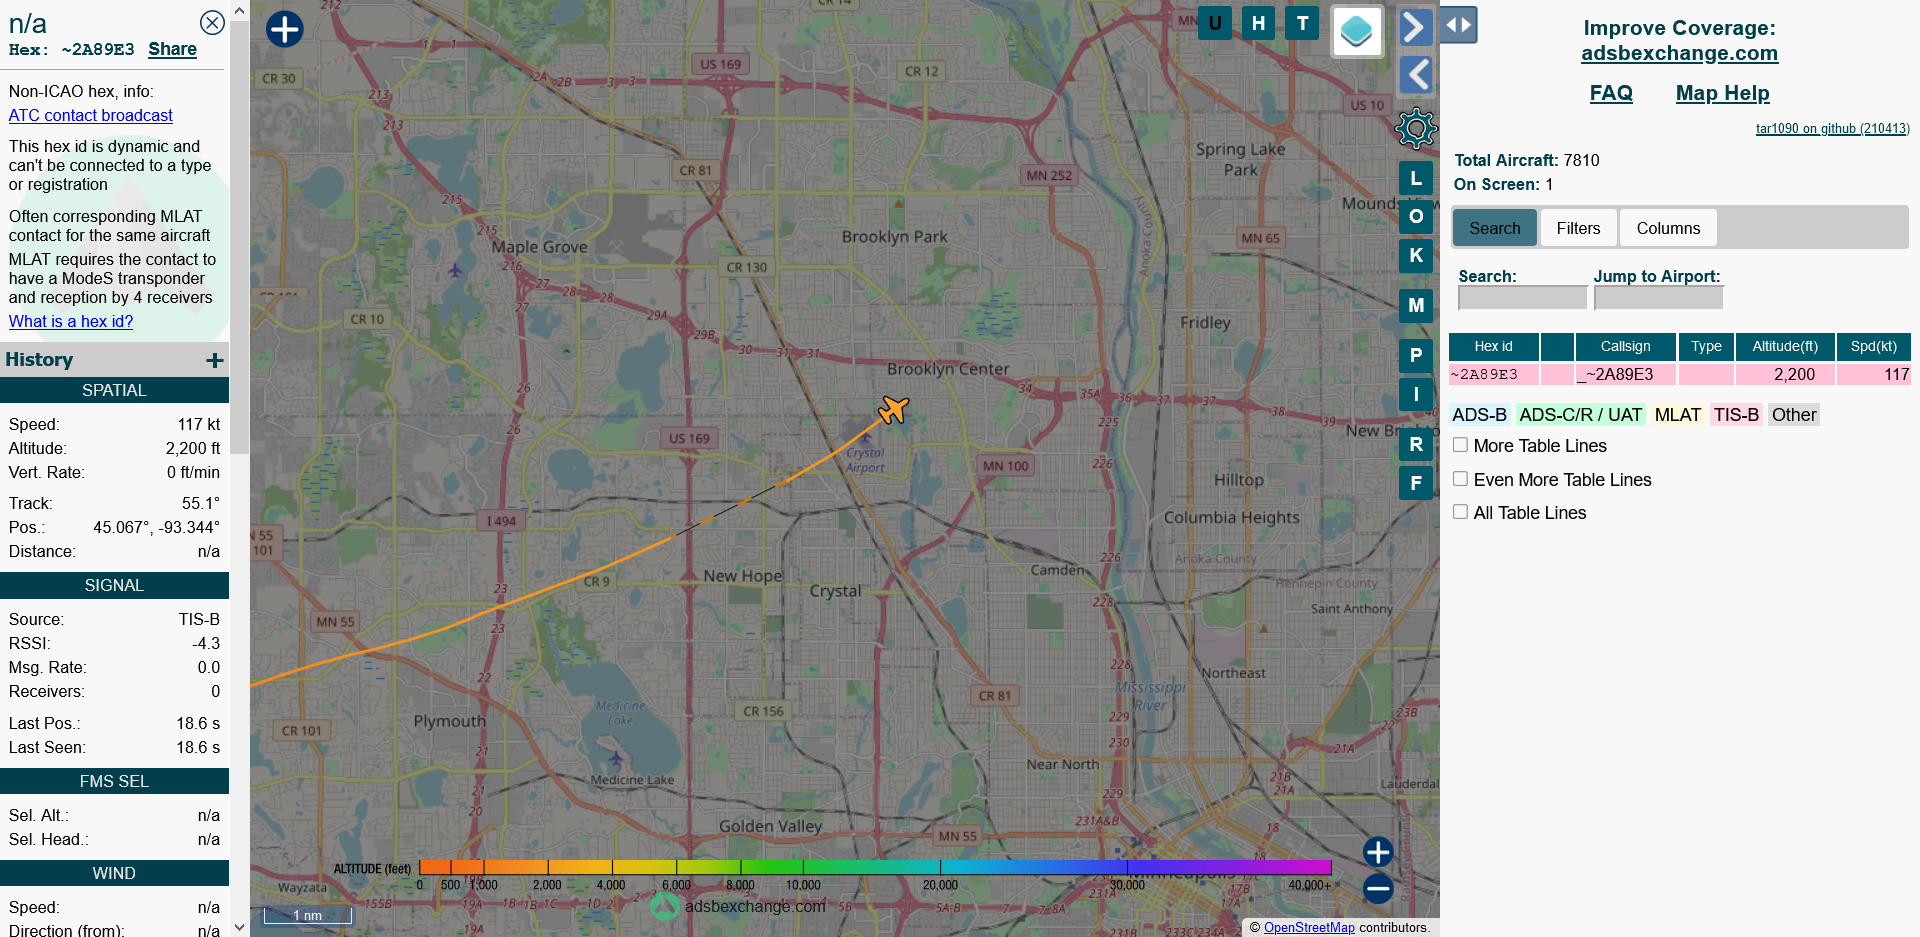Sort table by Spd(kt) column
This screenshot has width=1920, height=937.
(1873, 347)
